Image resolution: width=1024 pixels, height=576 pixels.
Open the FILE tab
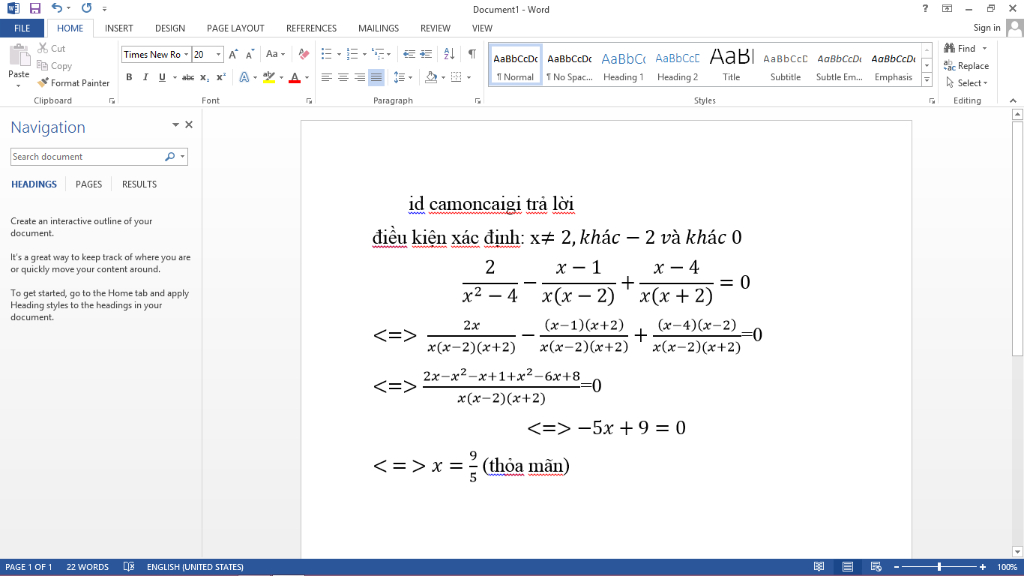(x=22, y=28)
